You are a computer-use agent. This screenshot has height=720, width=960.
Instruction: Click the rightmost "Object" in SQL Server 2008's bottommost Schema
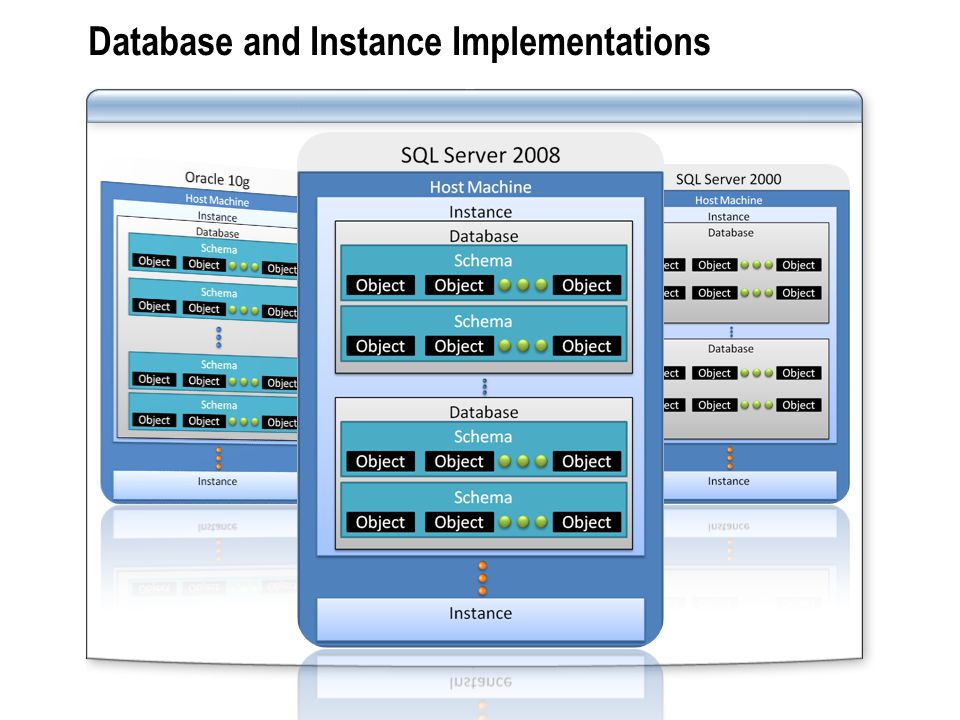click(587, 522)
